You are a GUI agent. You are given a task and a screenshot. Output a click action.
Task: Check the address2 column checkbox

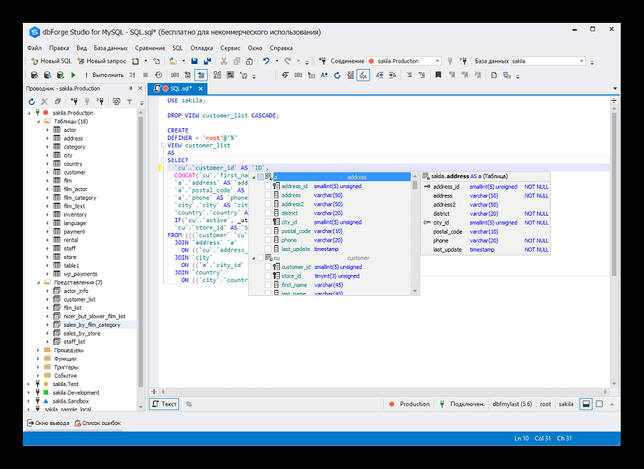(268, 205)
